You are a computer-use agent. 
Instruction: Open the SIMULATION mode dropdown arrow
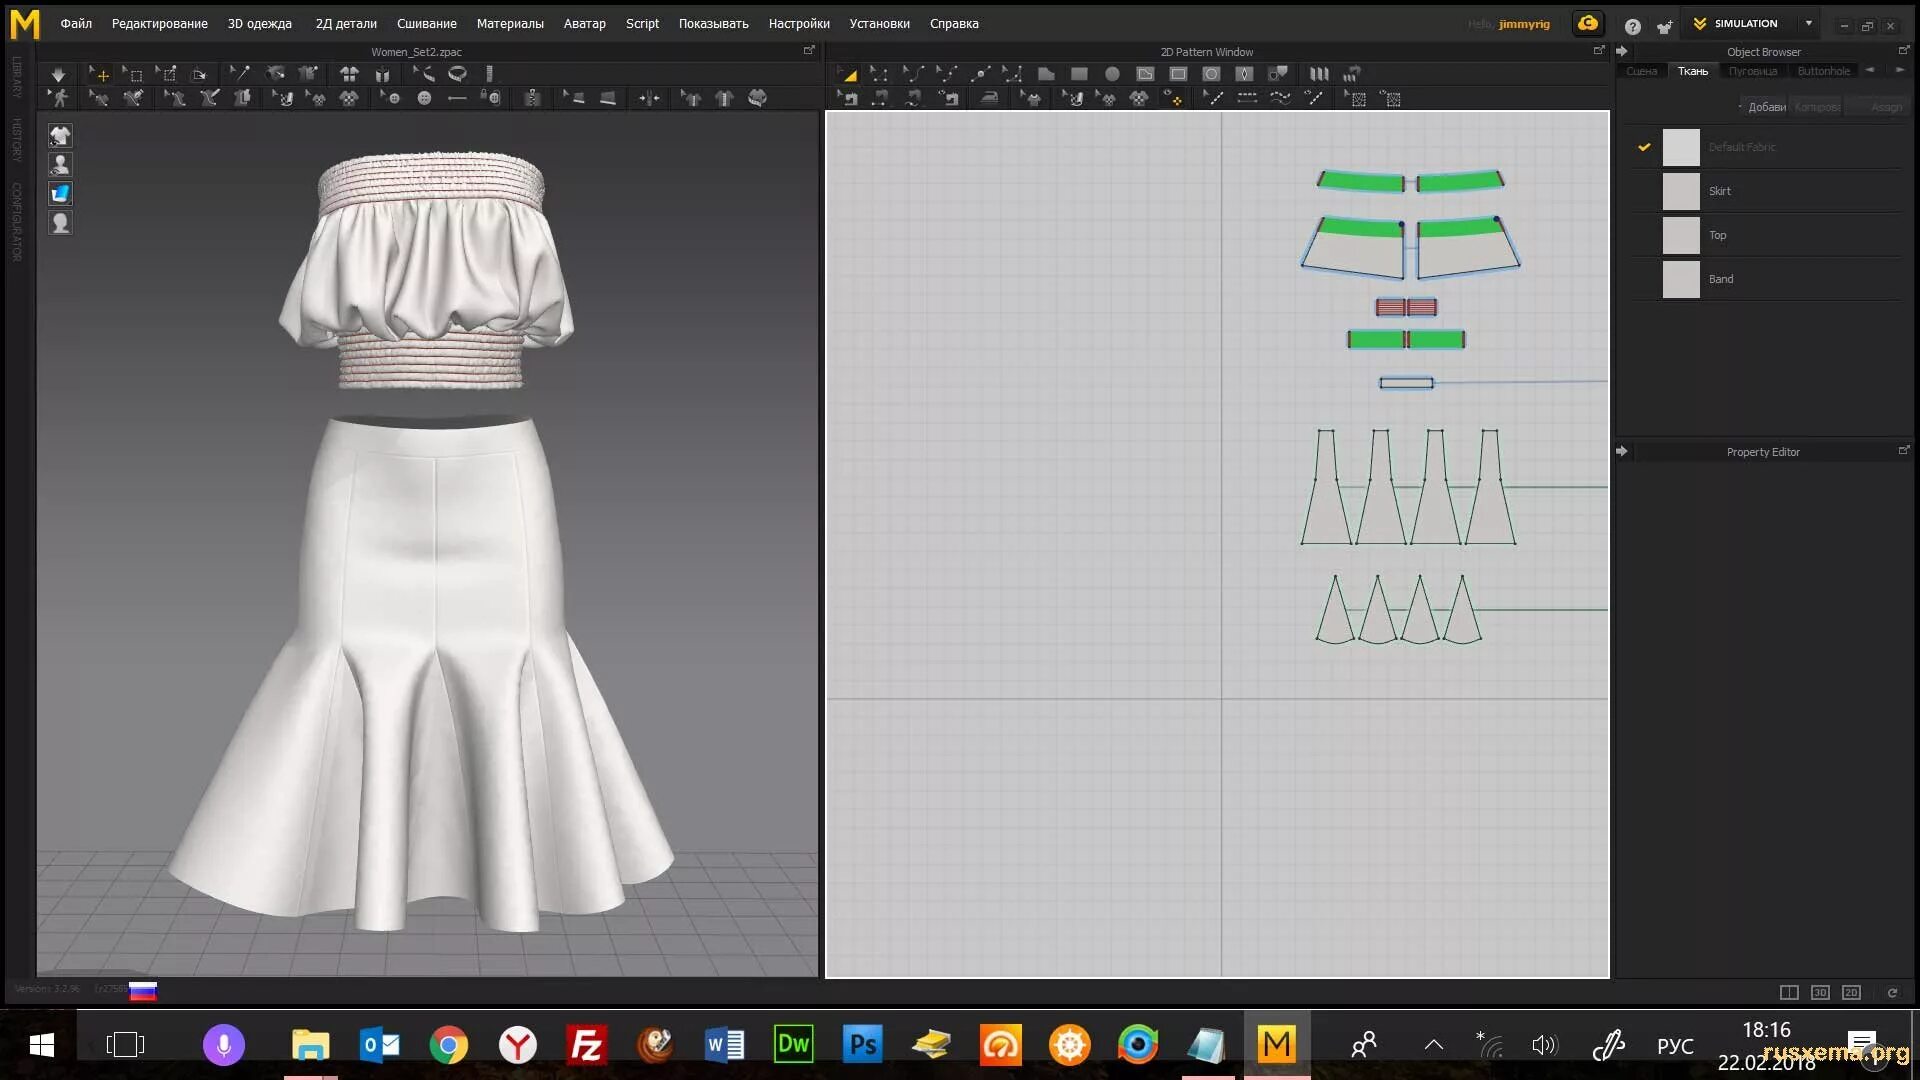click(1808, 23)
